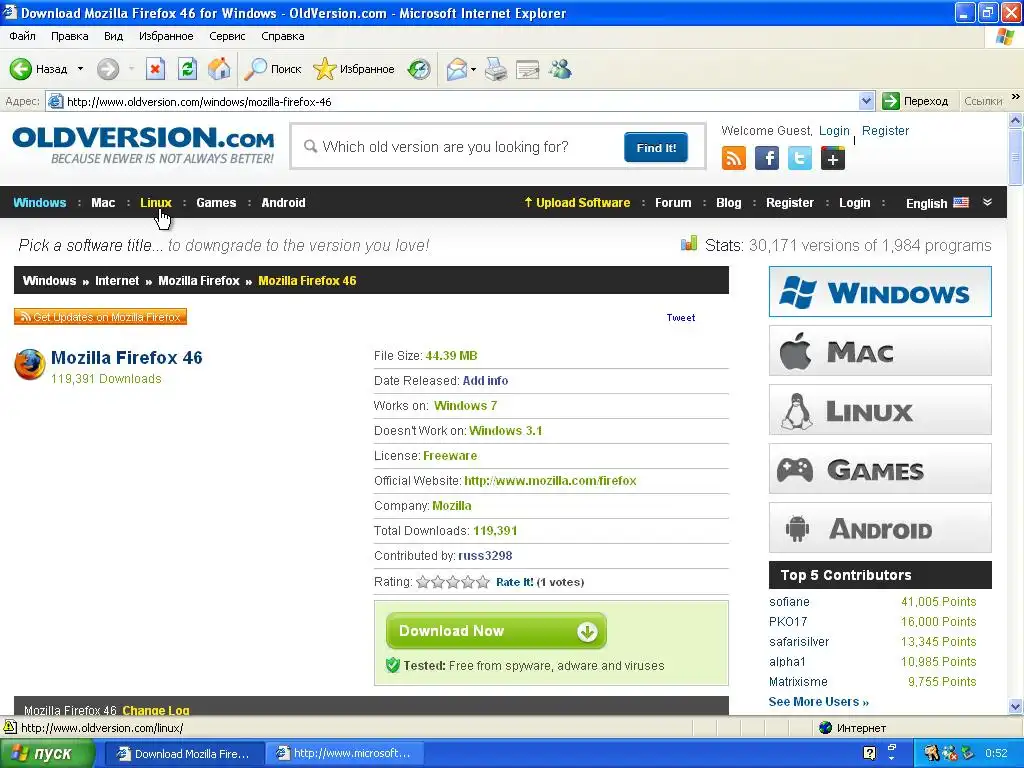Viewport: 1024px width, 768px height.
Task: Click the Stop loading icon
Action: click(155, 69)
